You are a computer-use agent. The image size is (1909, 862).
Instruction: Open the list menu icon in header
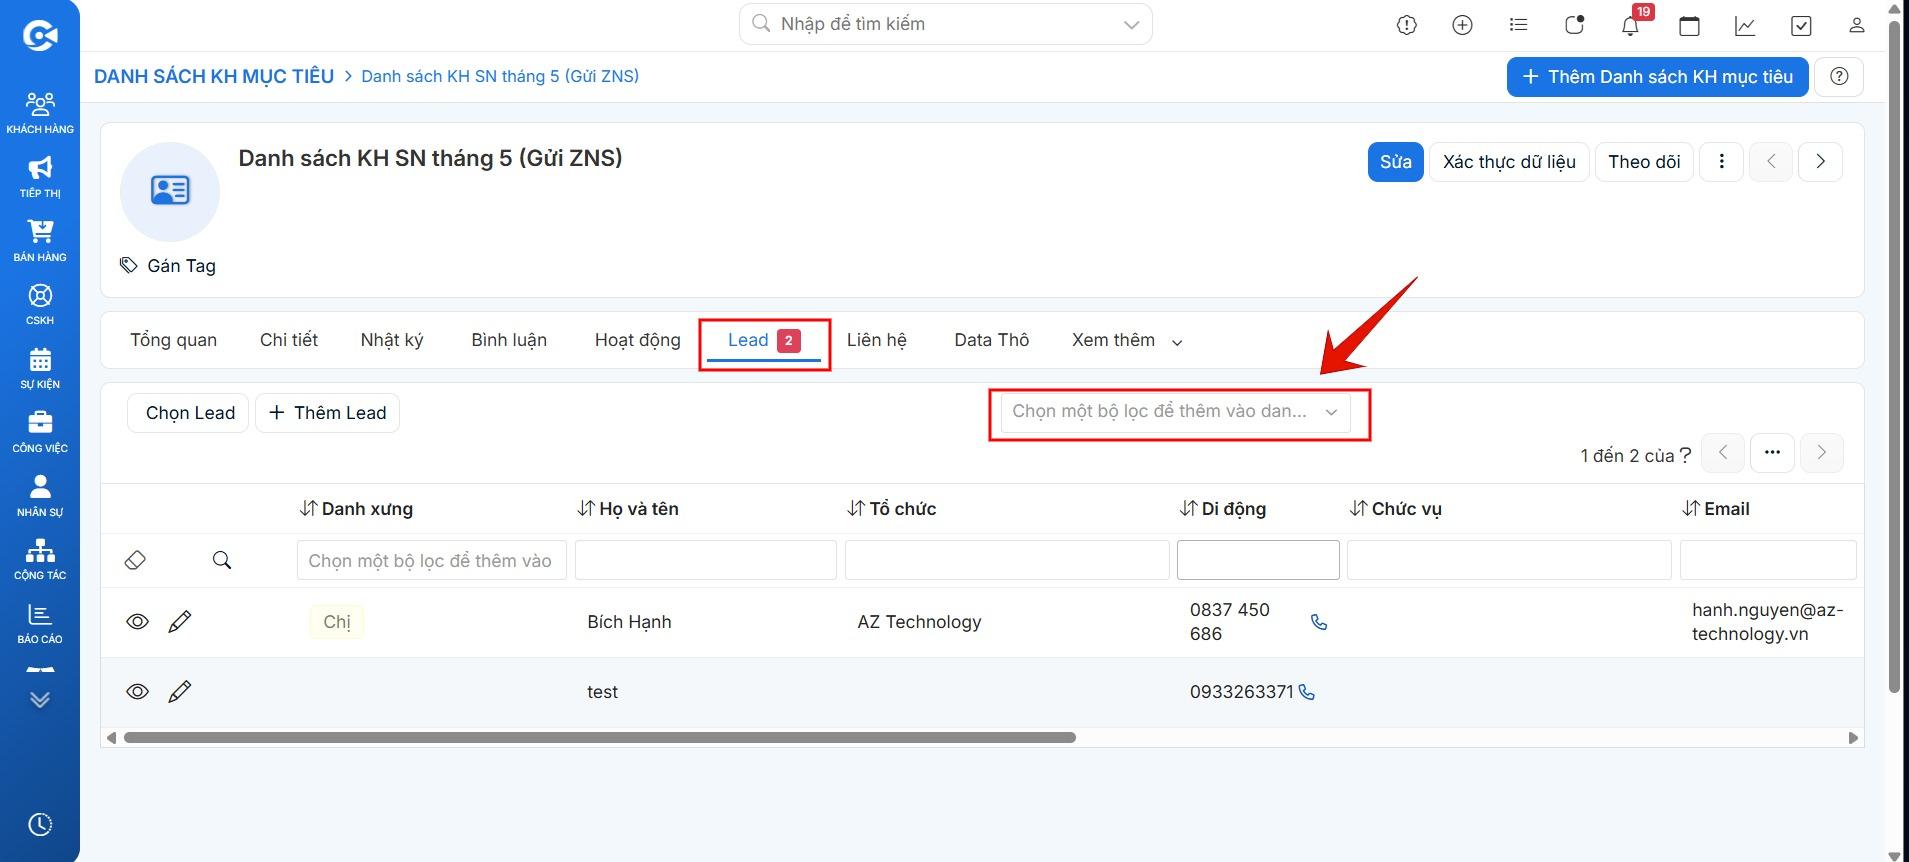[1519, 25]
